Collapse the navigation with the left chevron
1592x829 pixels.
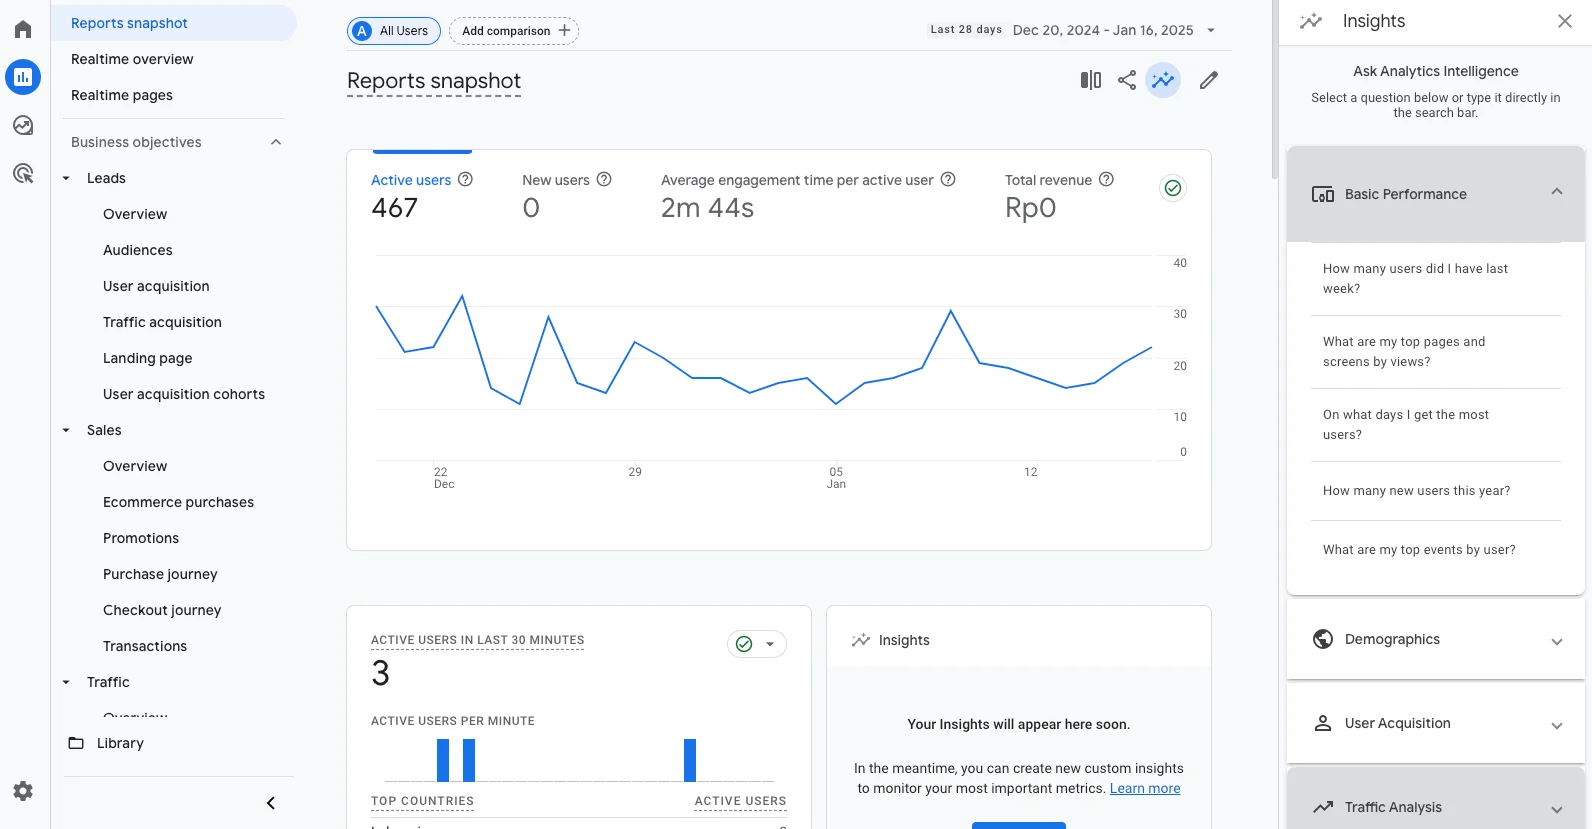click(x=271, y=803)
